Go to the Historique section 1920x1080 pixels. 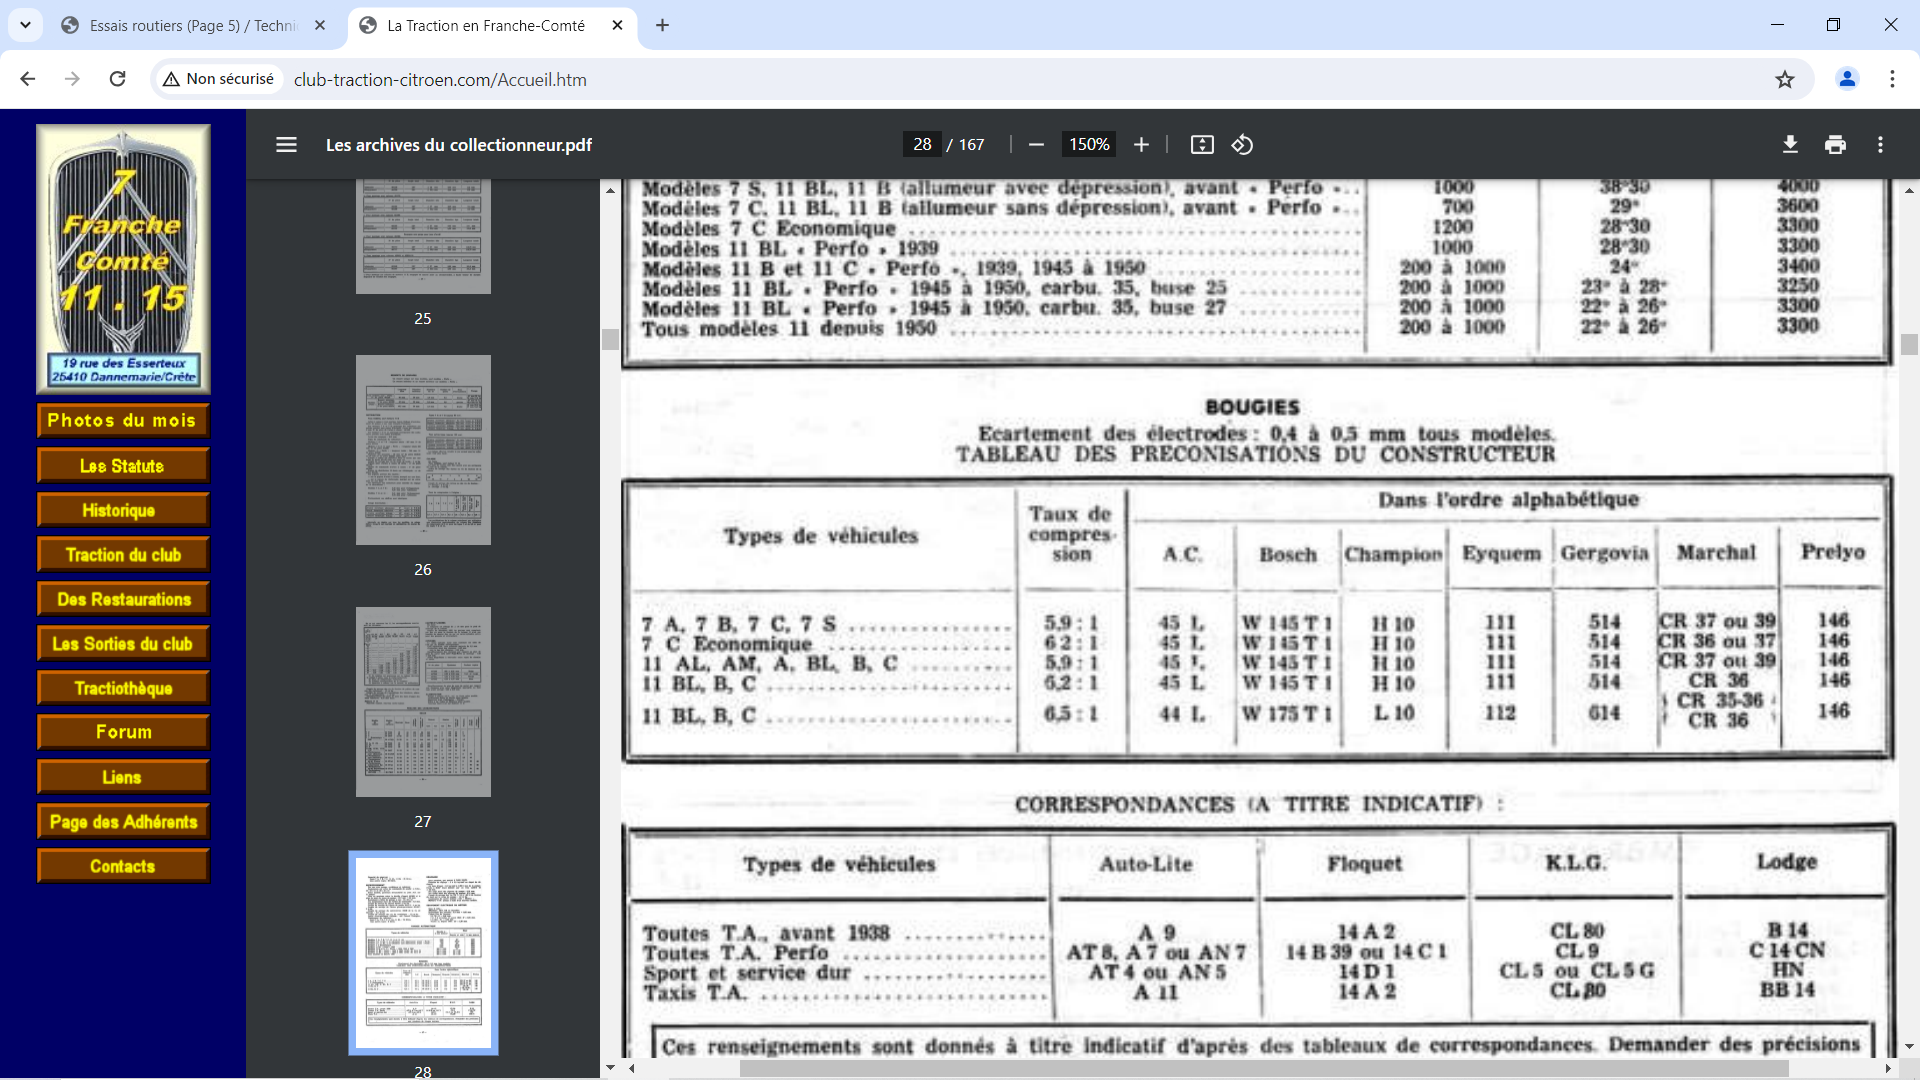click(x=123, y=510)
